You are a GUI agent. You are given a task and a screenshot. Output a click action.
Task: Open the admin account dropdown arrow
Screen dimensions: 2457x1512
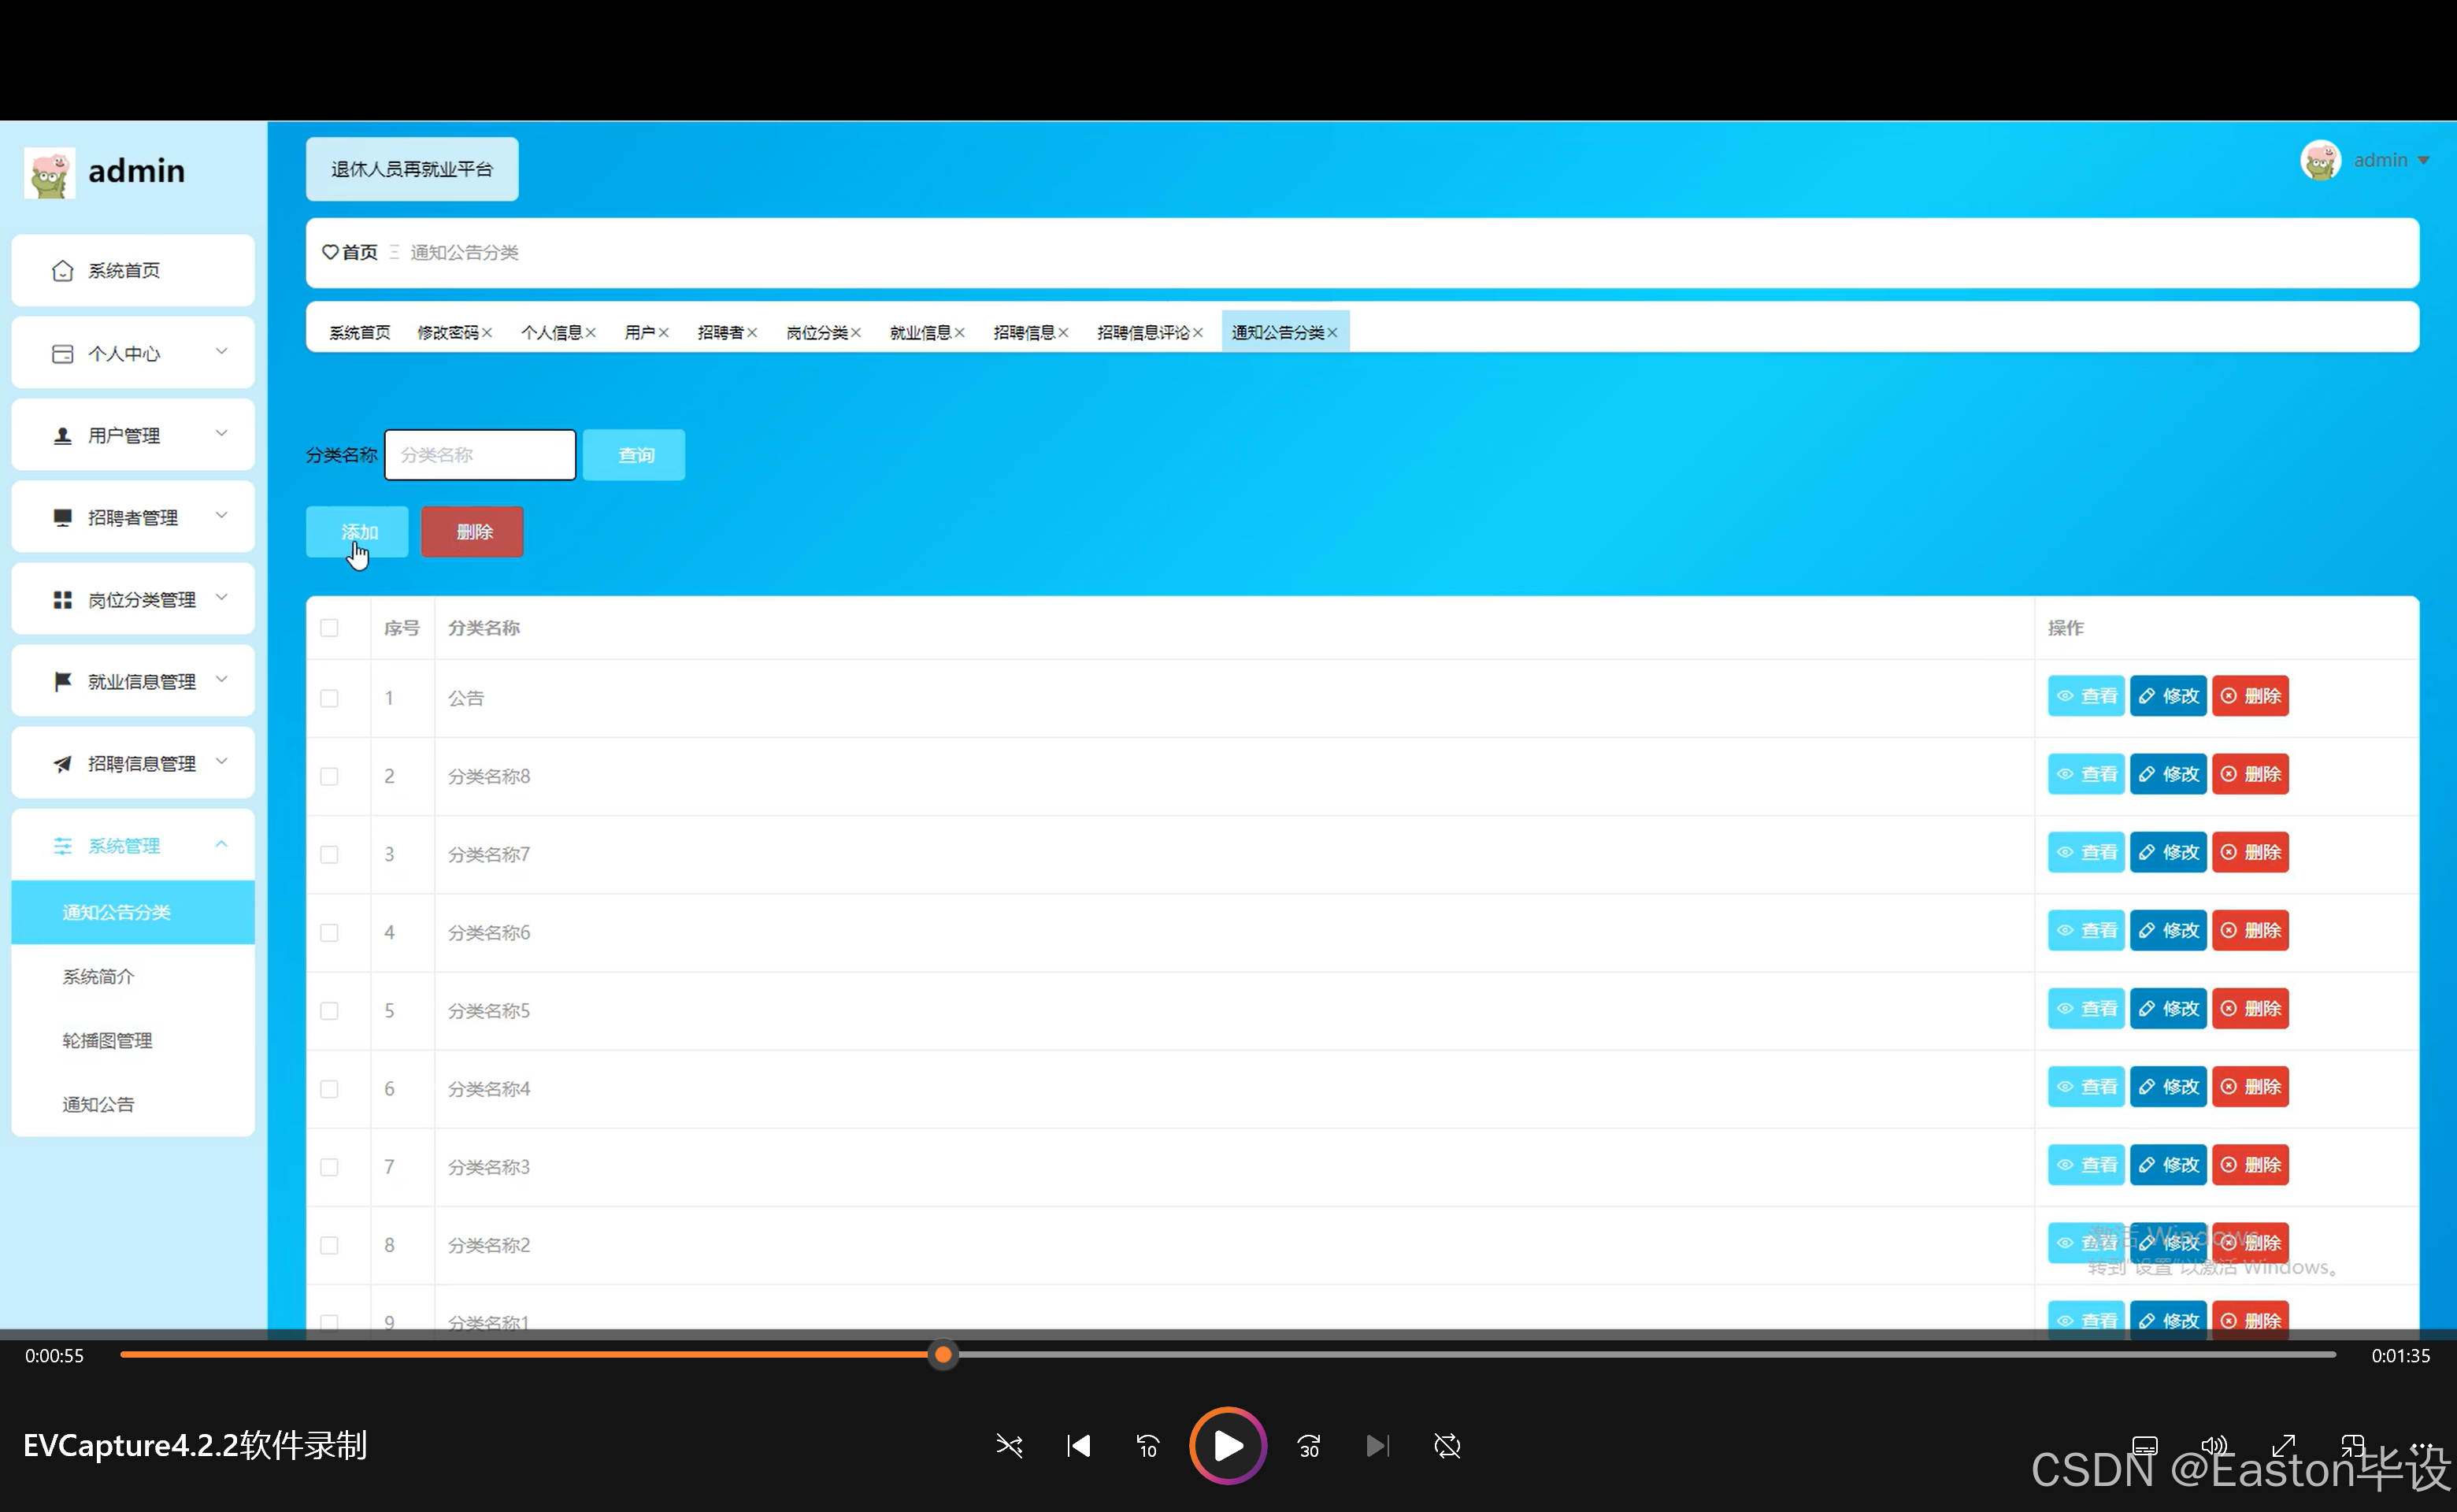[2423, 161]
